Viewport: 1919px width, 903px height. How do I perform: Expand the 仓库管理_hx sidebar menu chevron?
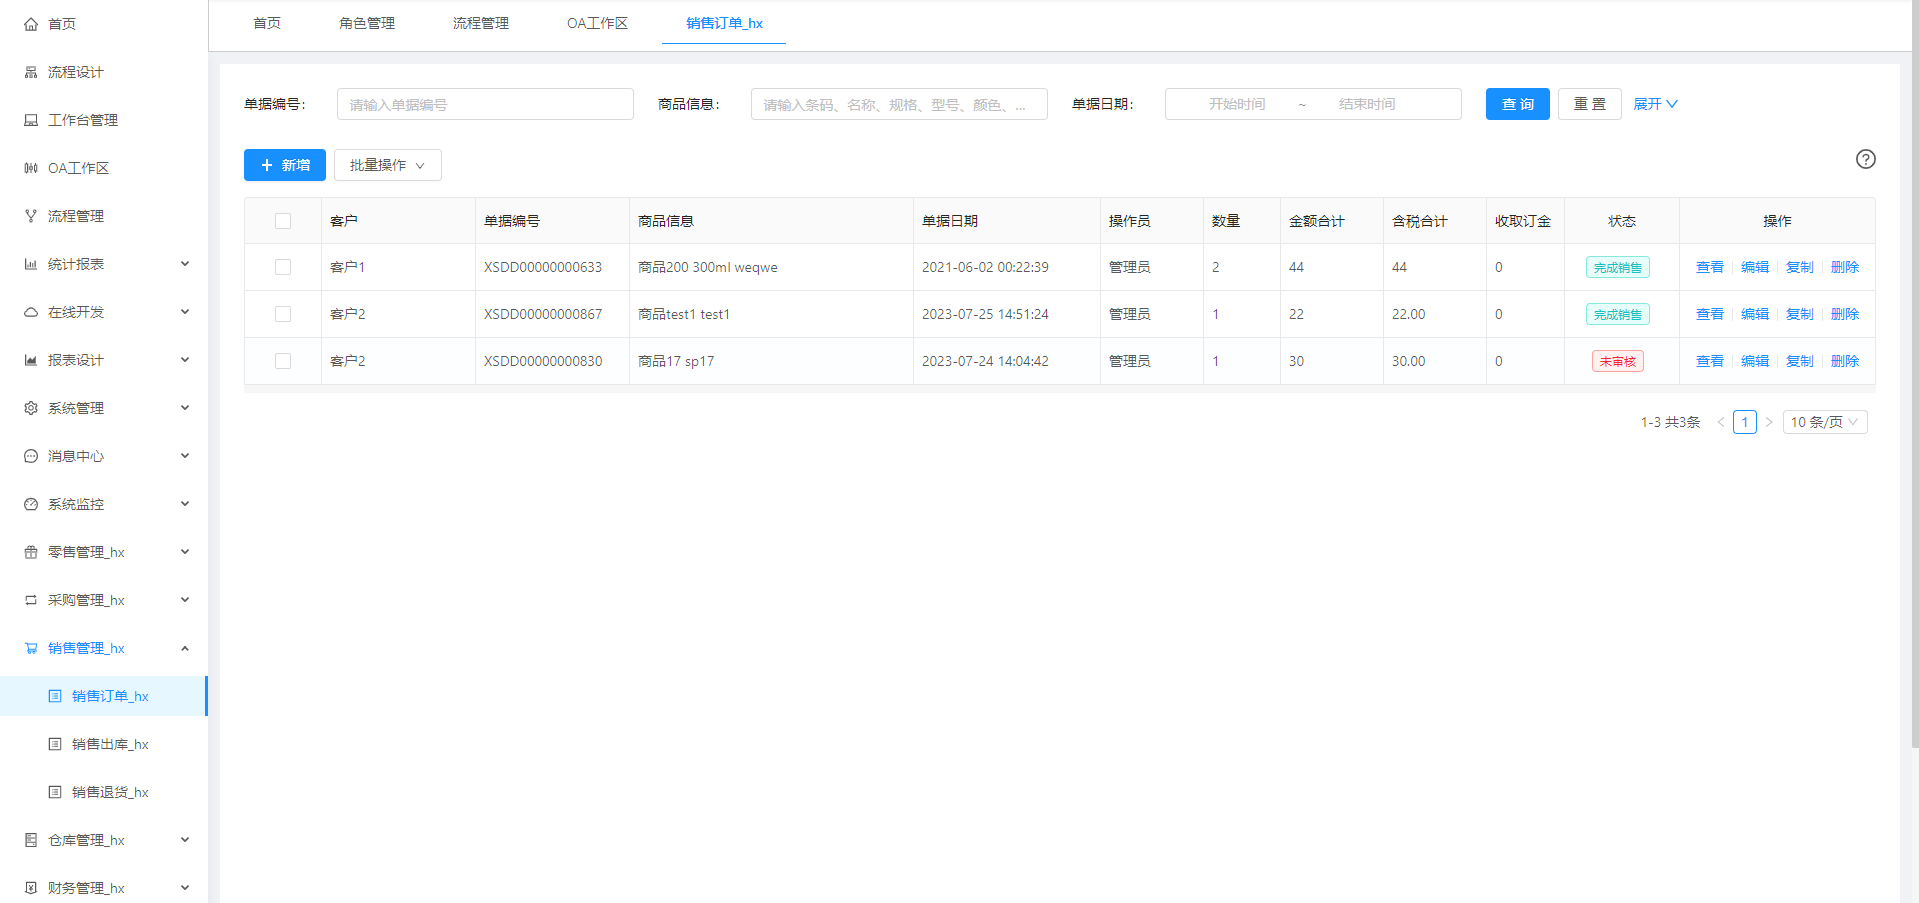(185, 840)
